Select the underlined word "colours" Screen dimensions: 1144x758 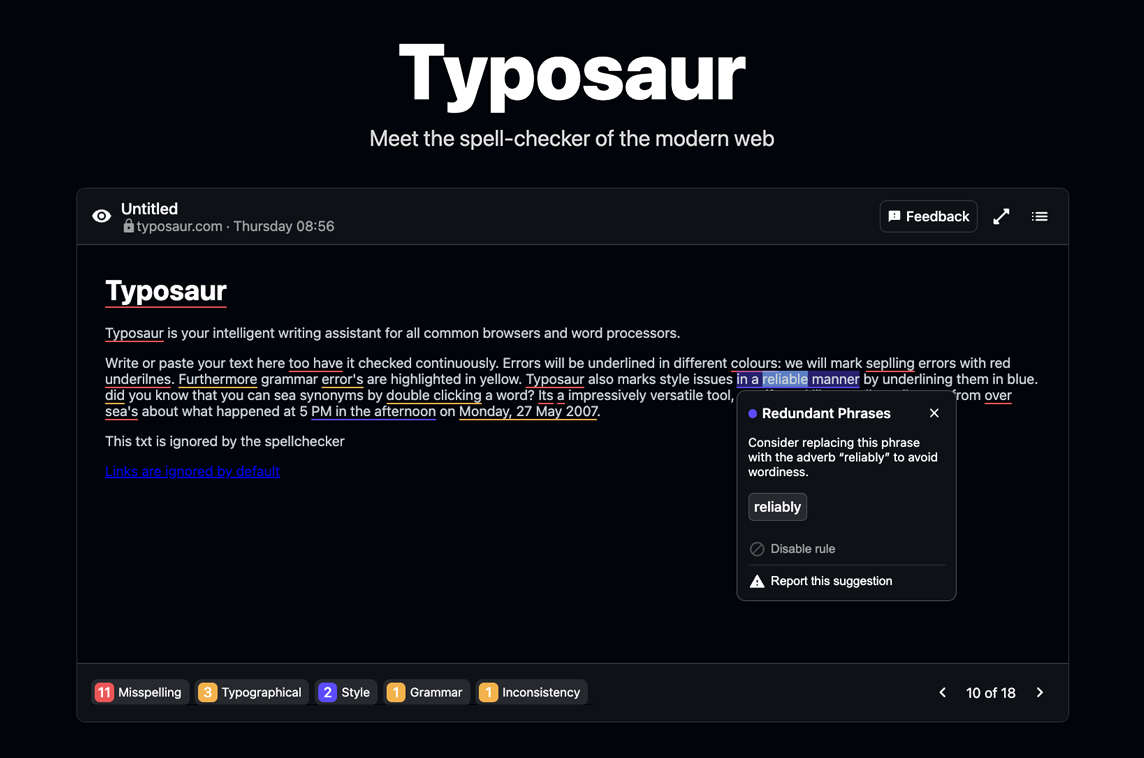754,363
